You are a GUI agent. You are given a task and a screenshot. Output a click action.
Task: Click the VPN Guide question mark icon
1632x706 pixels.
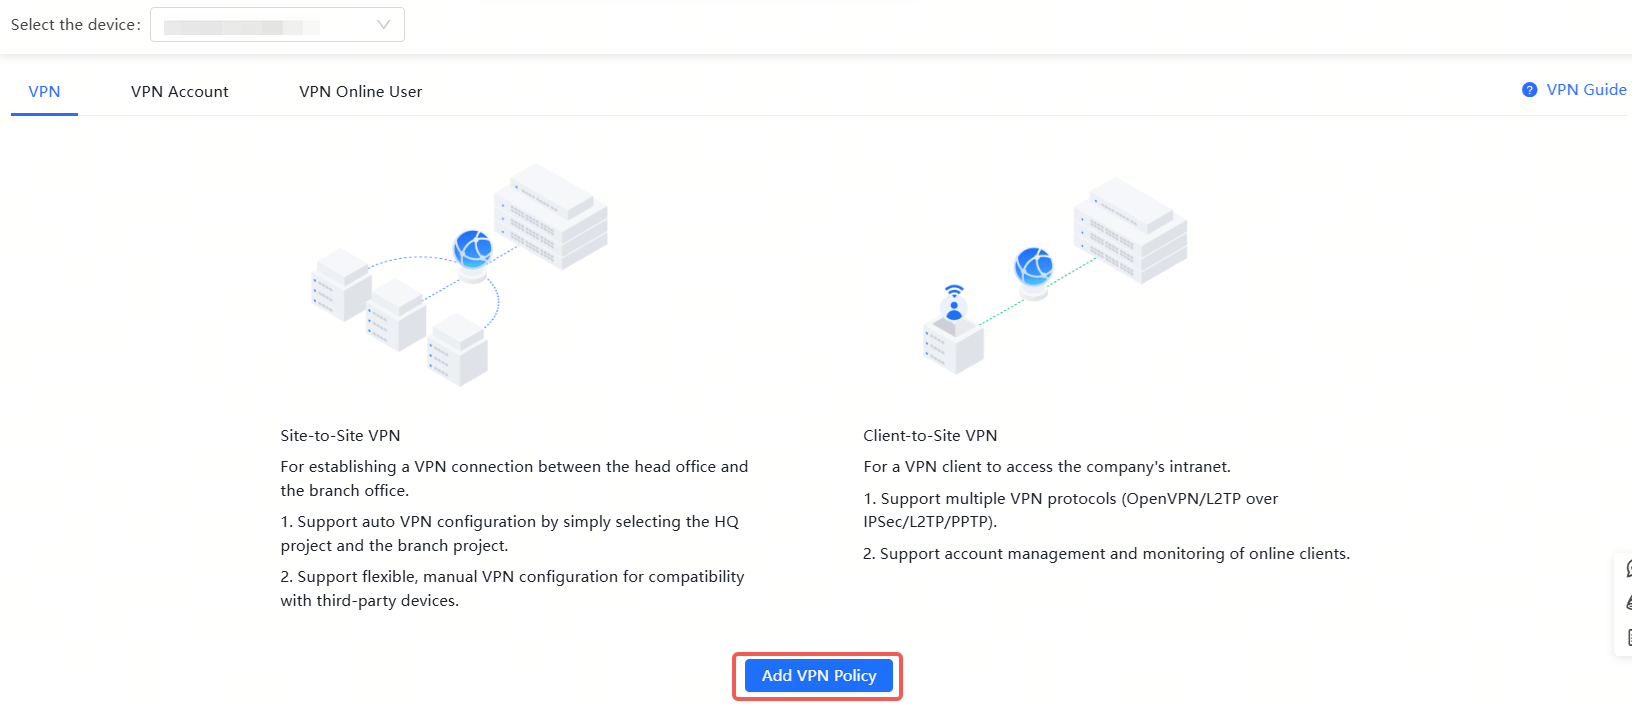[1529, 90]
